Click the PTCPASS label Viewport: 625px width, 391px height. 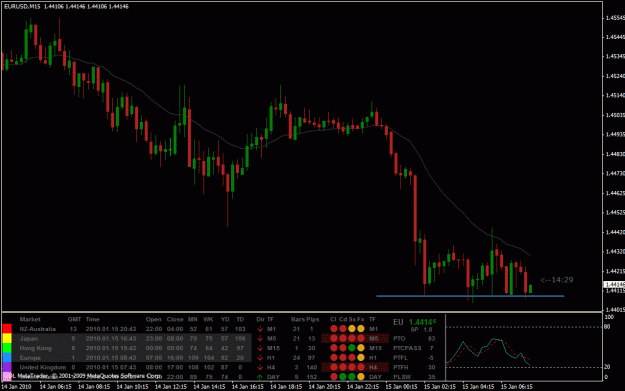407,348
